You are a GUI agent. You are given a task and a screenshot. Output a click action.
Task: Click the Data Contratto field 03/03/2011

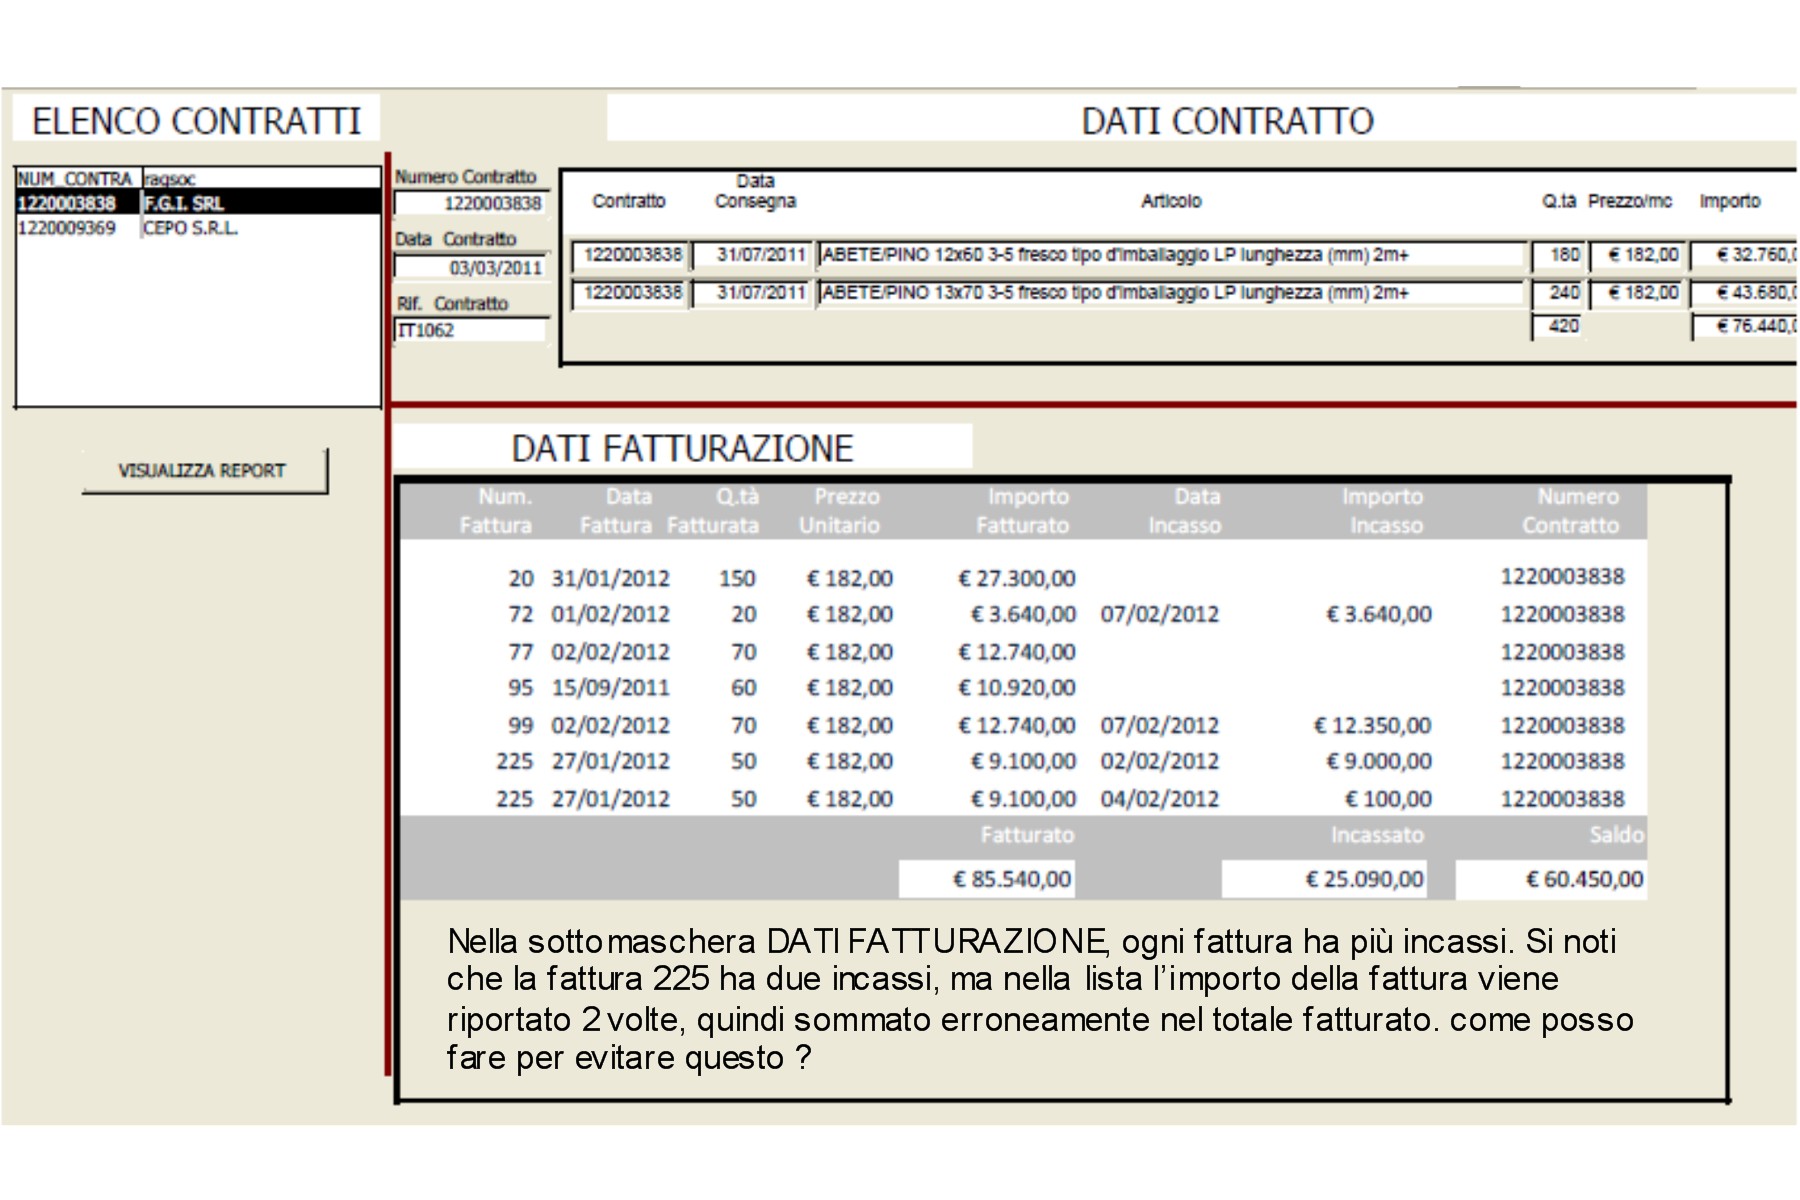470,268
